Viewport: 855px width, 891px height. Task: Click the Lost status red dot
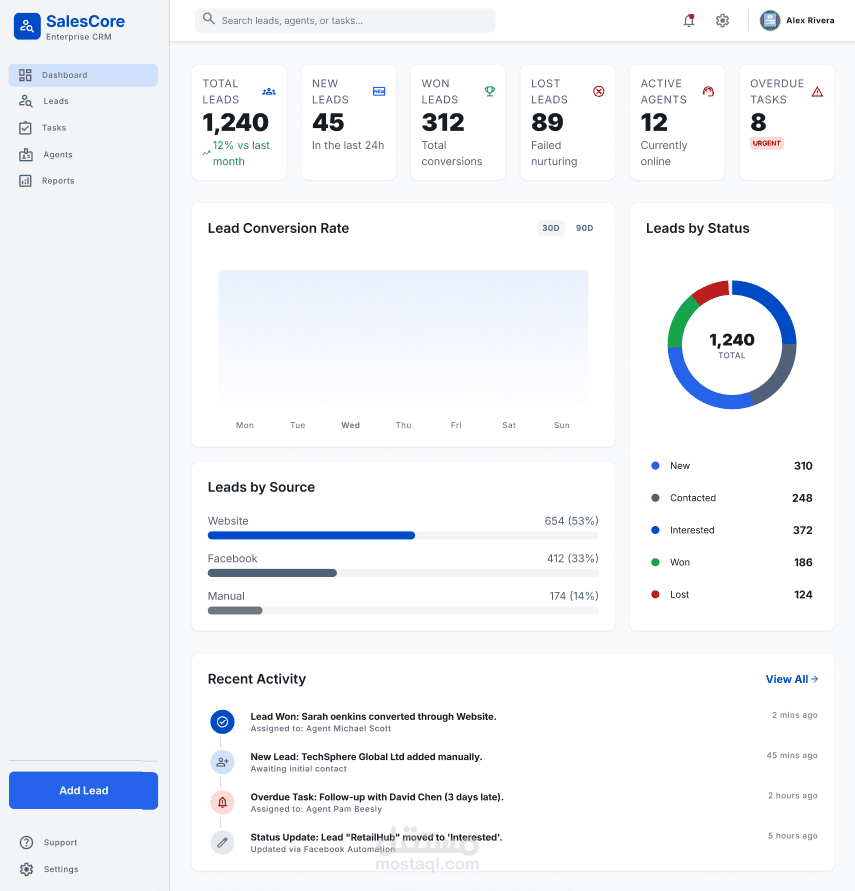[x=655, y=594]
